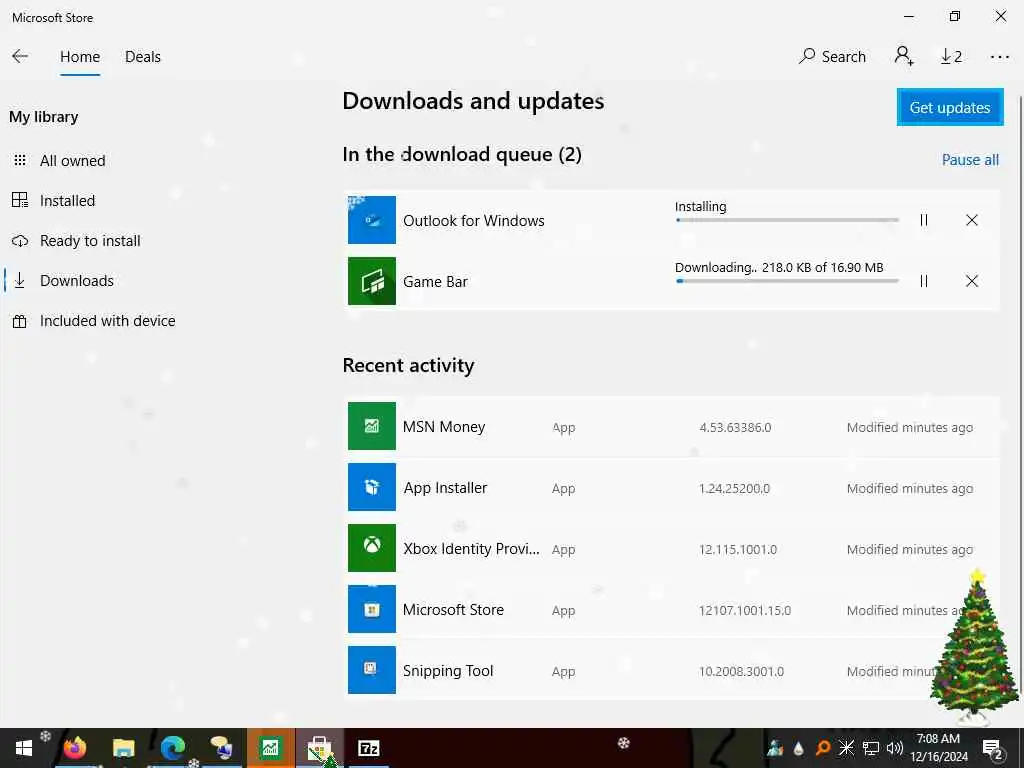Image resolution: width=1024 pixels, height=768 pixels.
Task: Open the Xbox Identity Provi... entry
Action: click(x=472, y=549)
